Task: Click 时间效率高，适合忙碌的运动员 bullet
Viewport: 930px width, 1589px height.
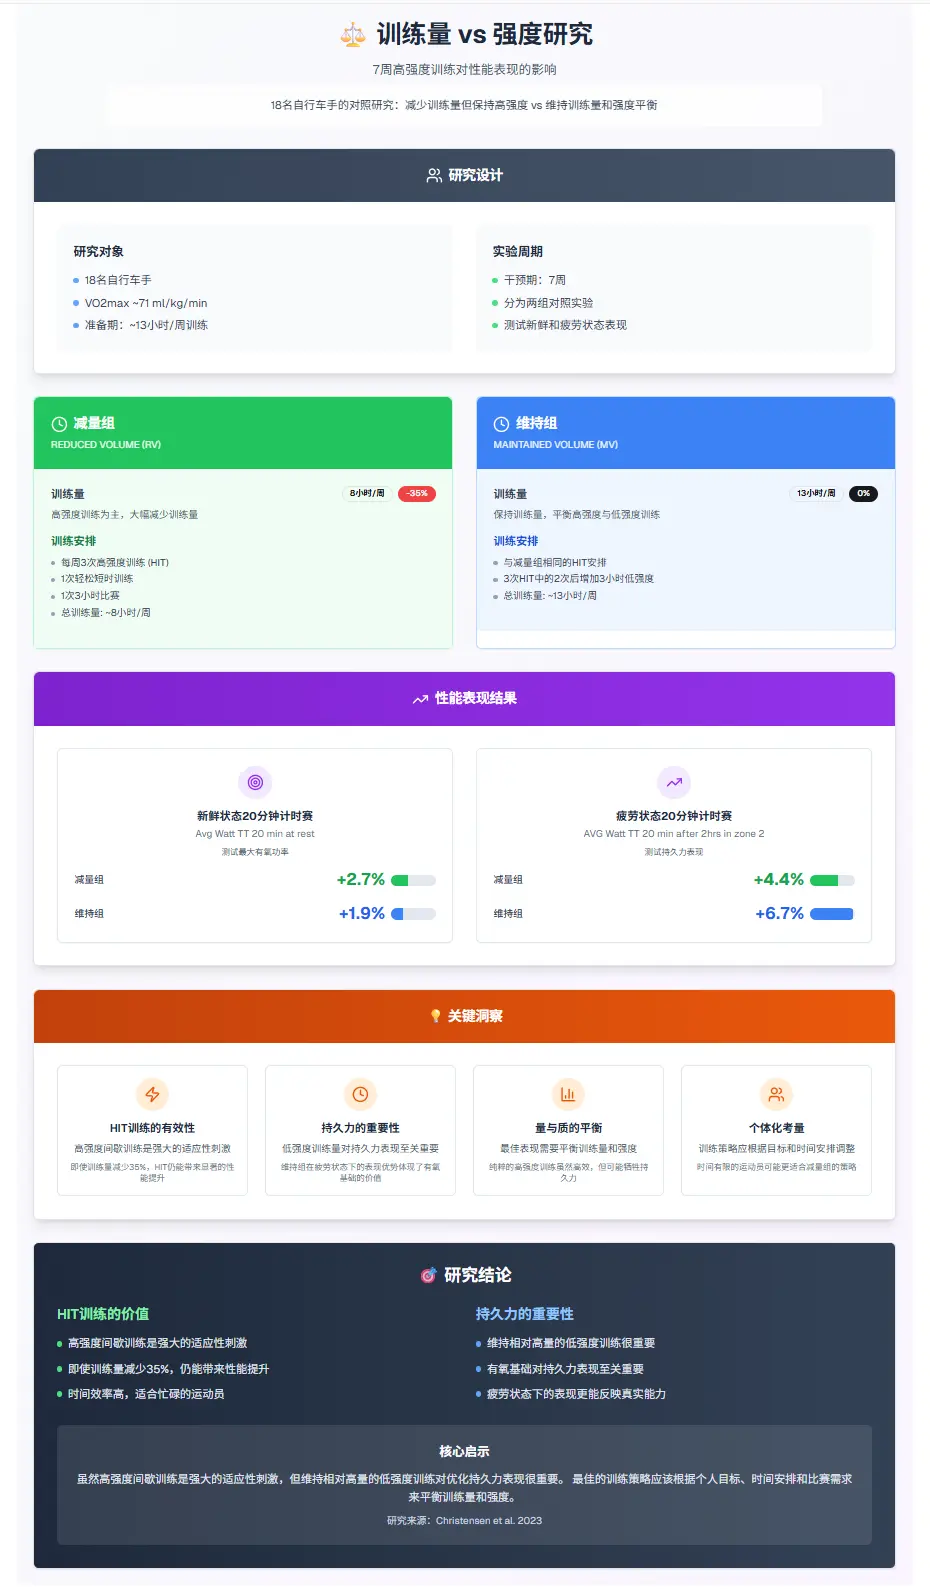Action: pyautogui.click(x=146, y=1394)
